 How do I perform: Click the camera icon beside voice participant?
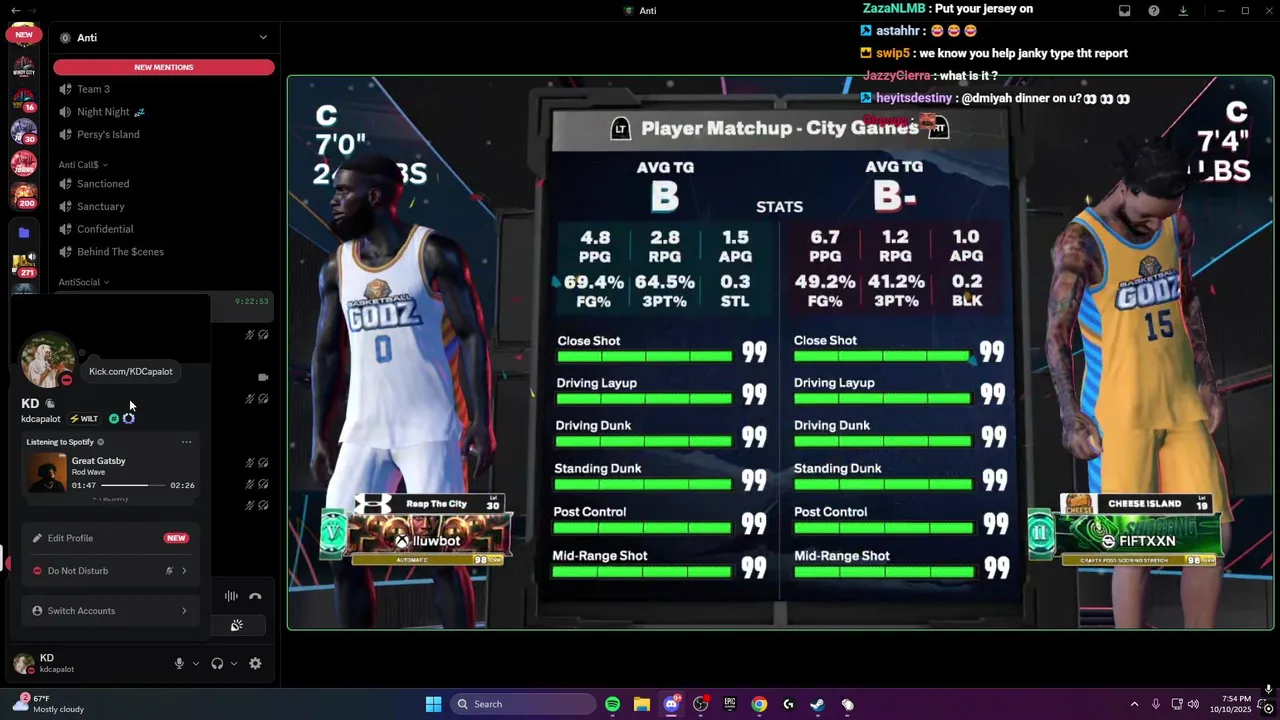point(263,378)
